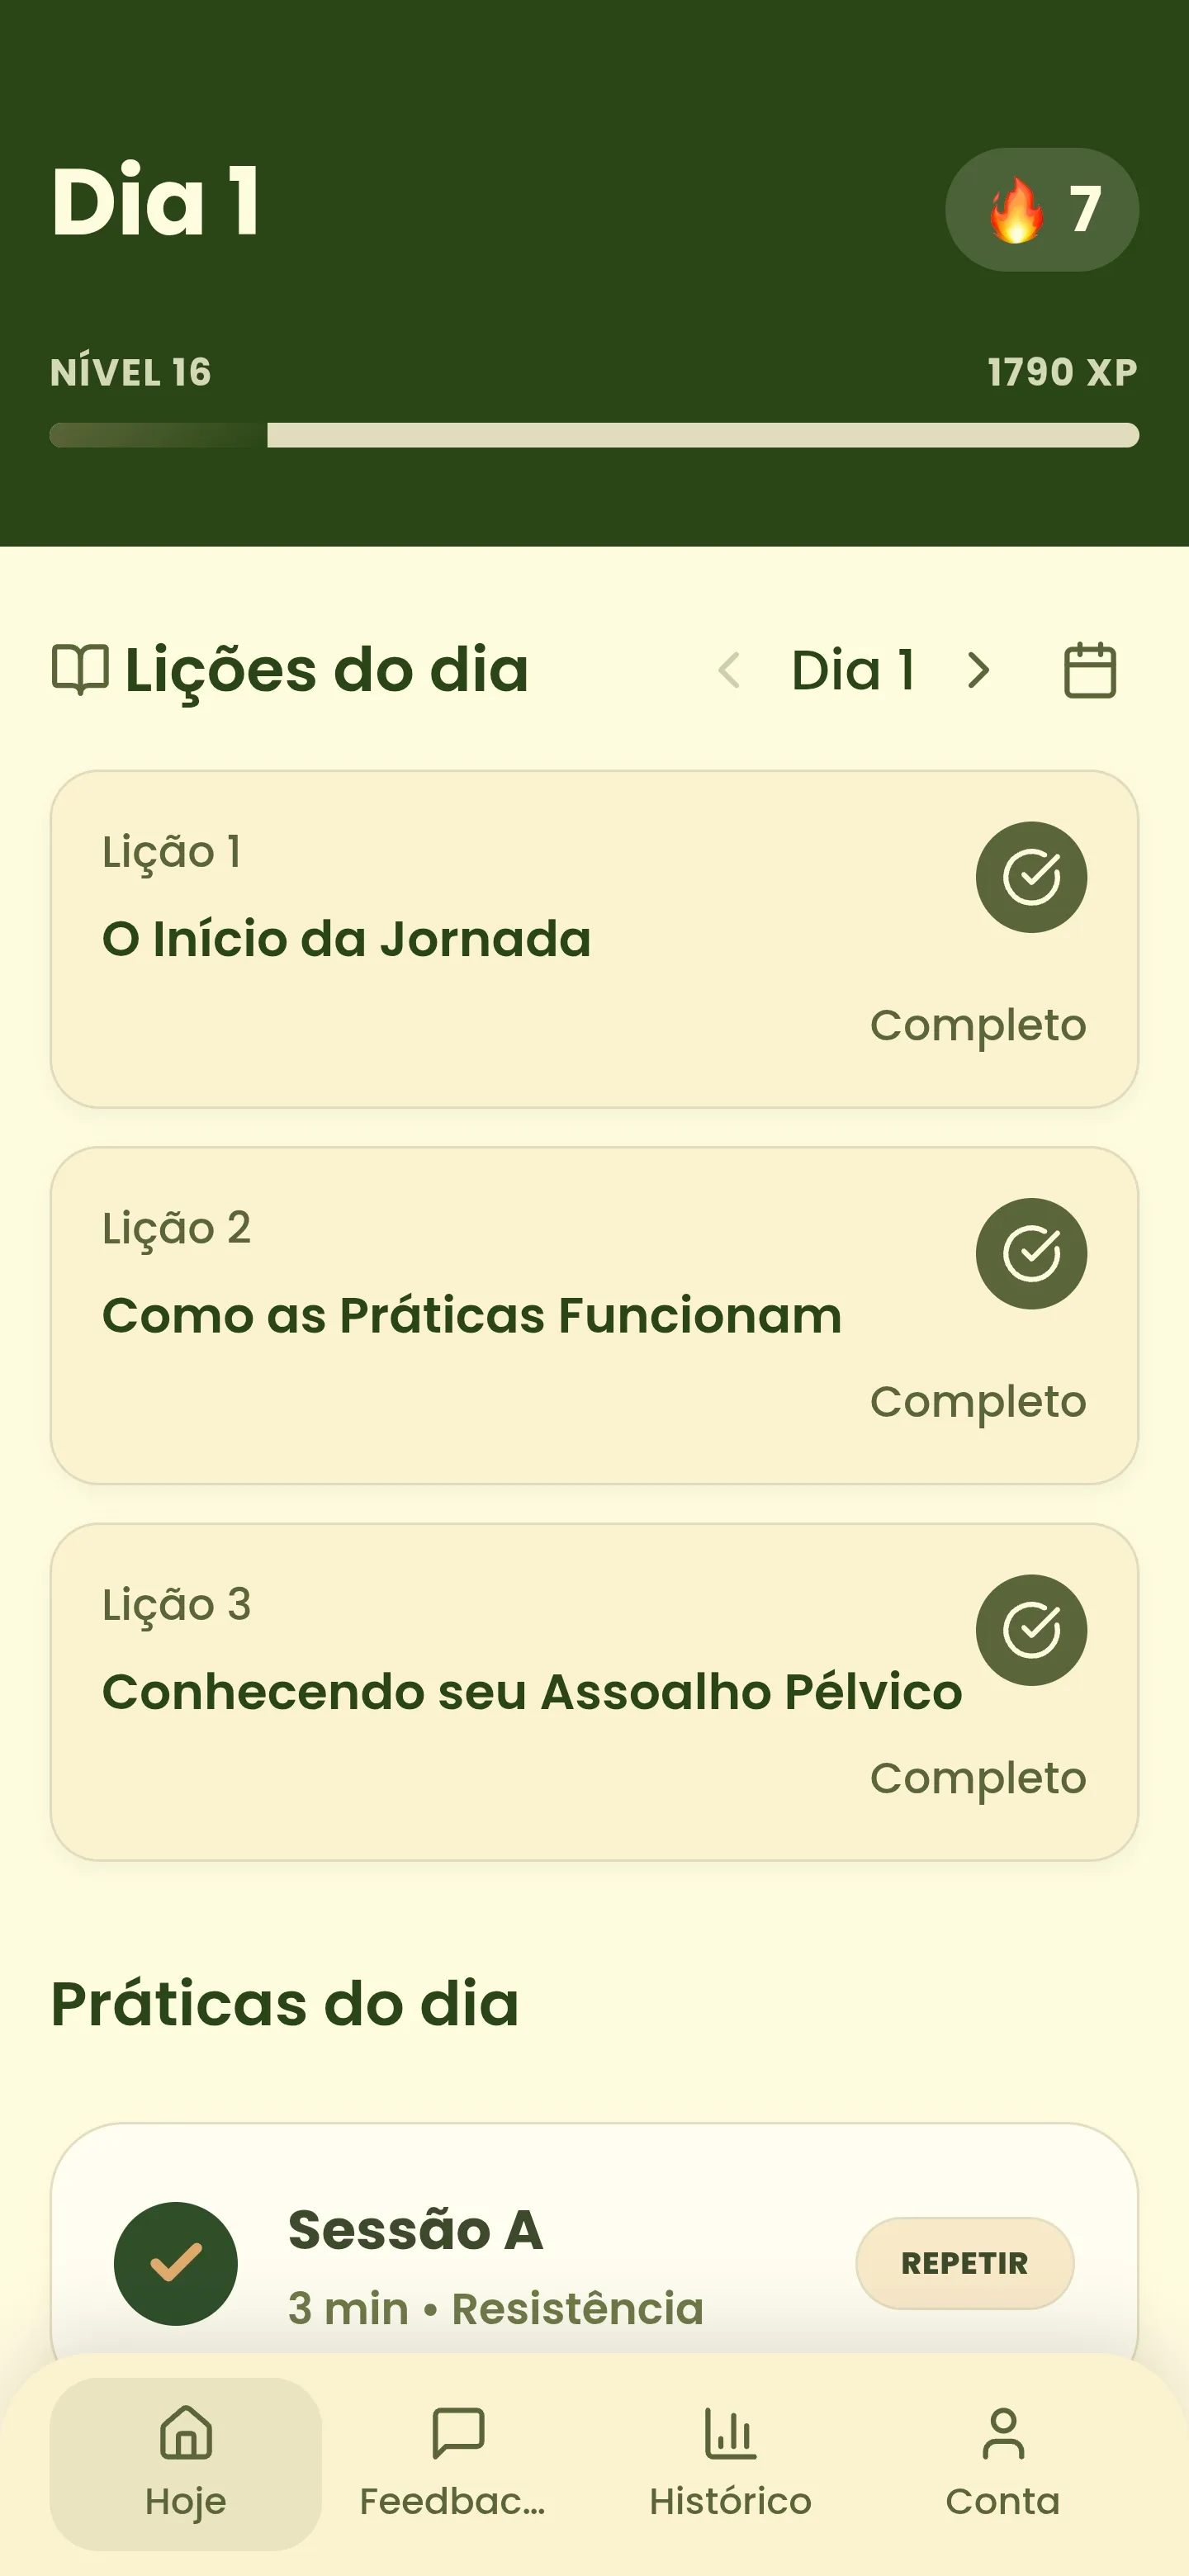Open the Feedback chat bubble icon

tap(458, 2432)
